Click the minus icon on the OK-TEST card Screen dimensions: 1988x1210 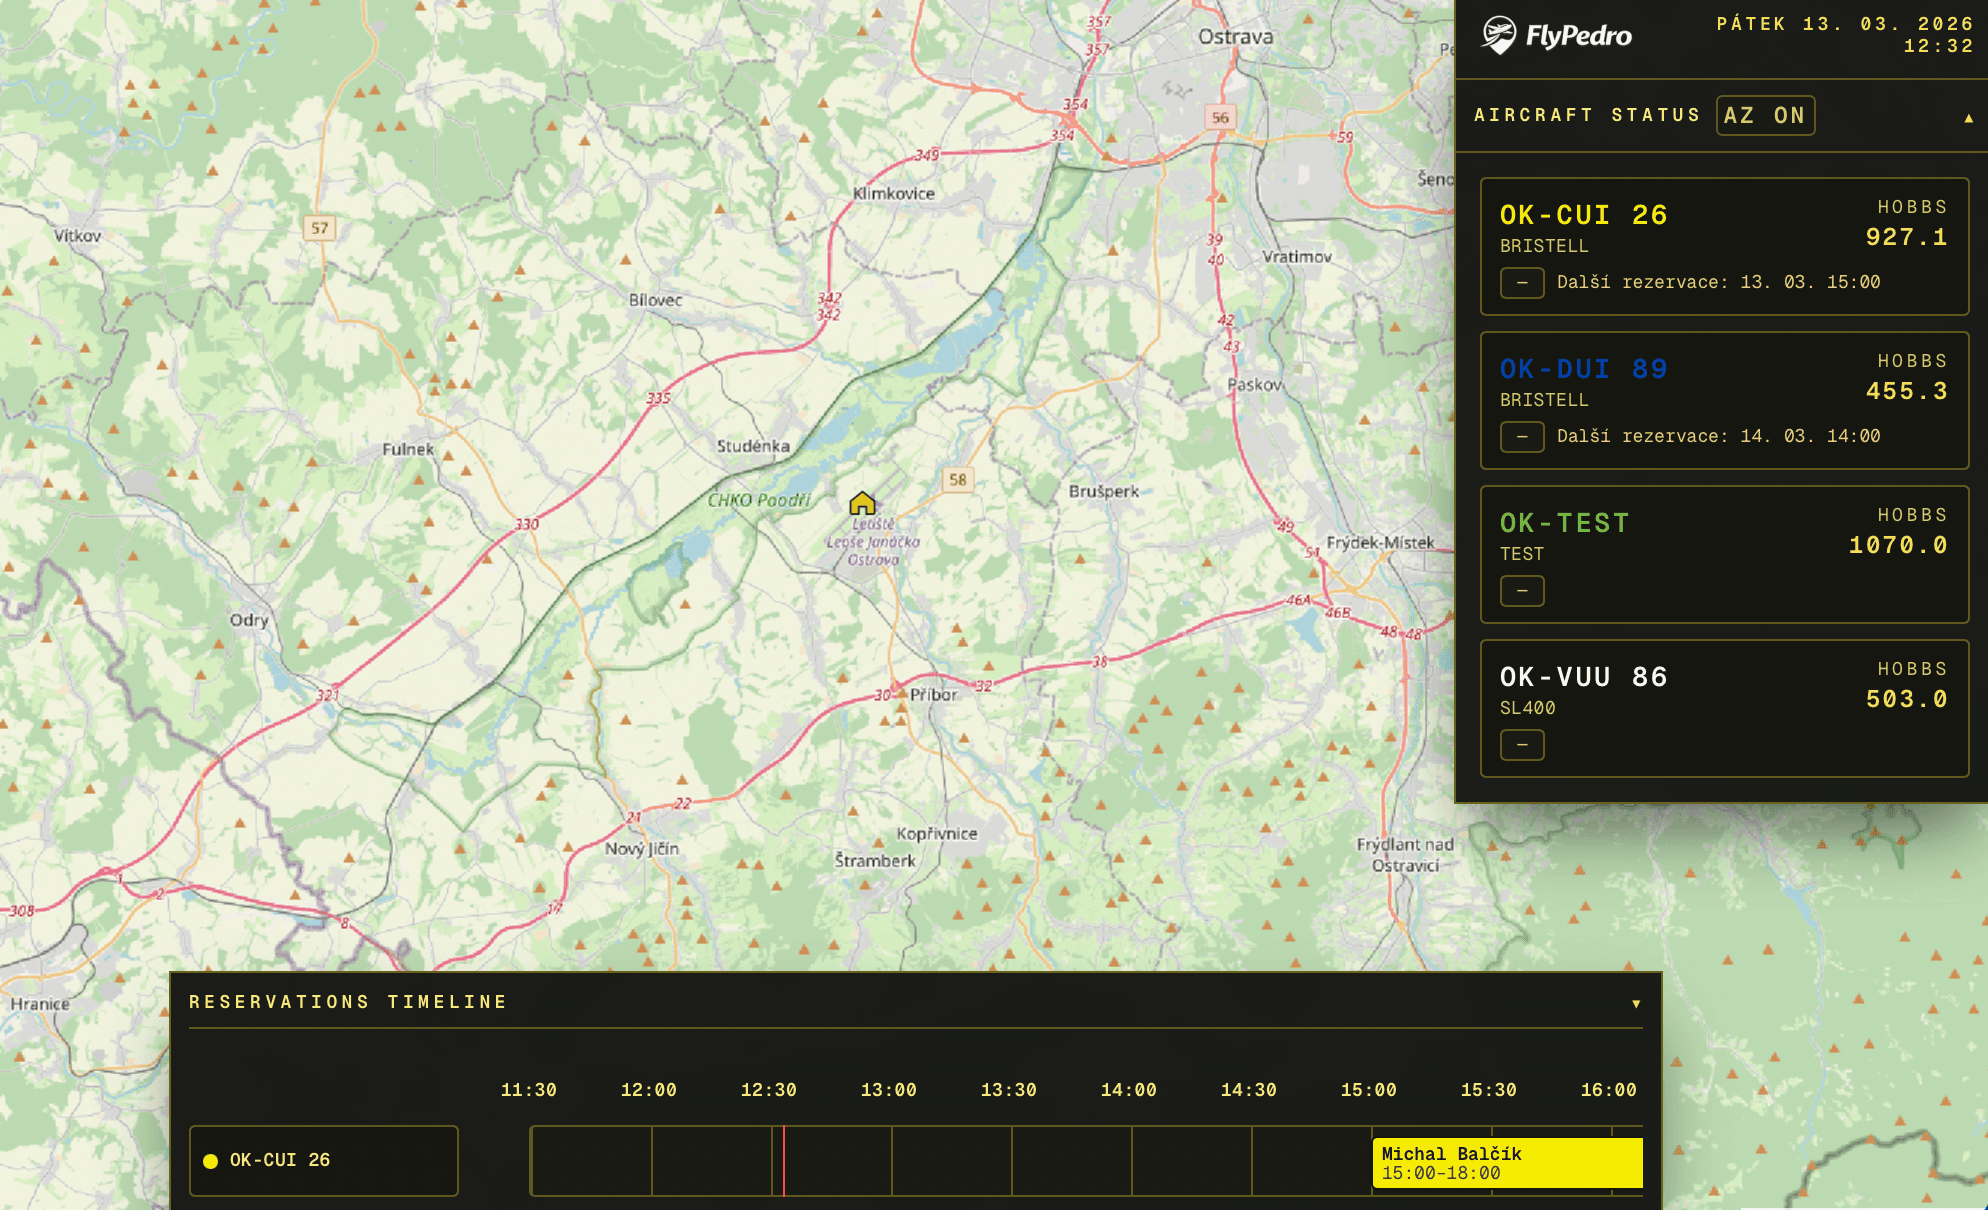(x=1521, y=591)
